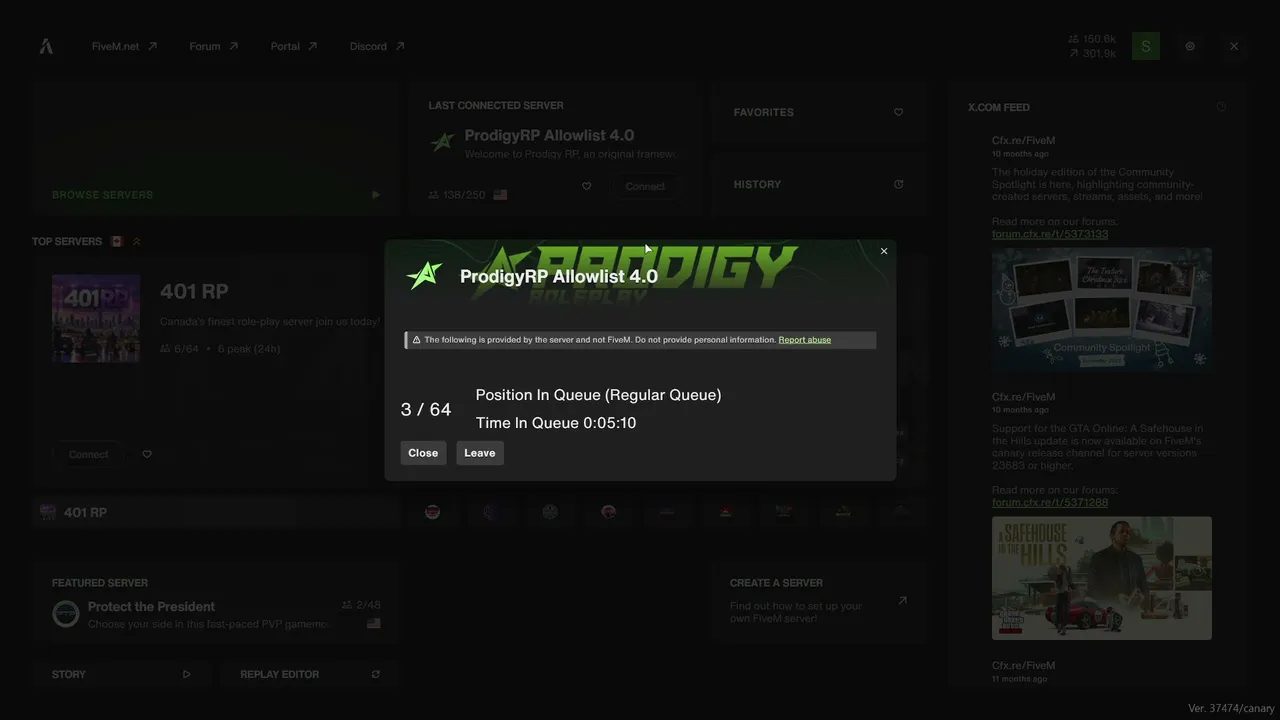Viewport: 1280px width, 720px height.
Task: Open the green S user profile avatar
Action: coord(1146,46)
